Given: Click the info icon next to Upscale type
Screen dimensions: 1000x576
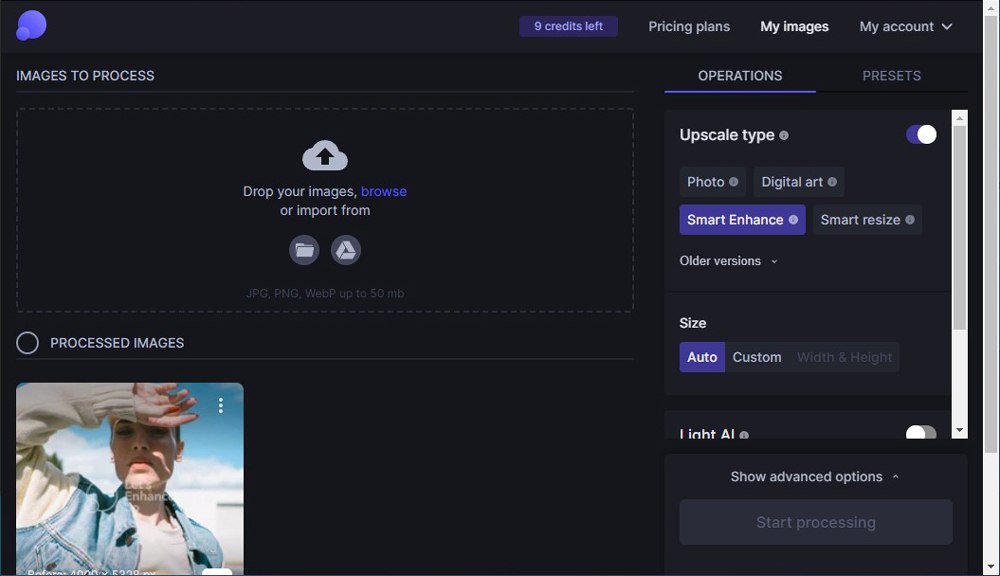Looking at the screenshot, I should (784, 135).
